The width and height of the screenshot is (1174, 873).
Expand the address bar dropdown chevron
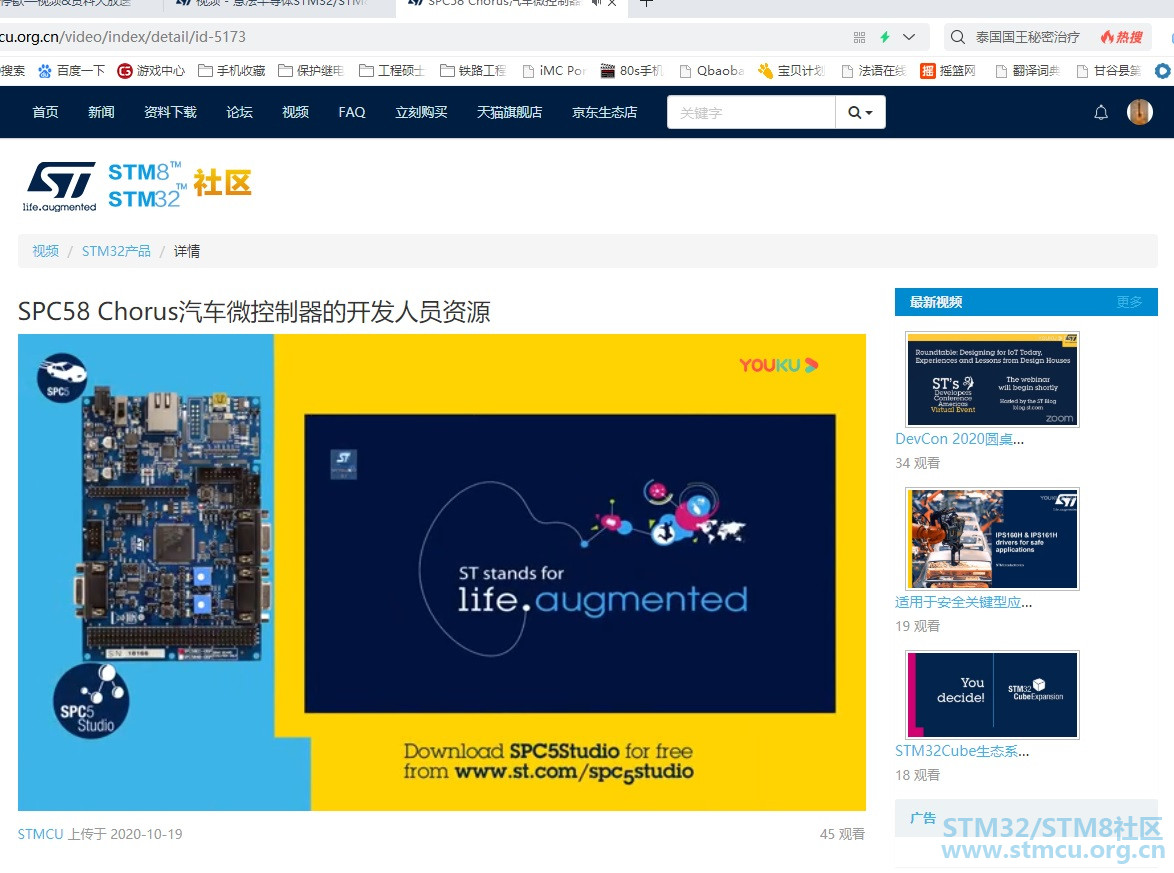coord(909,37)
